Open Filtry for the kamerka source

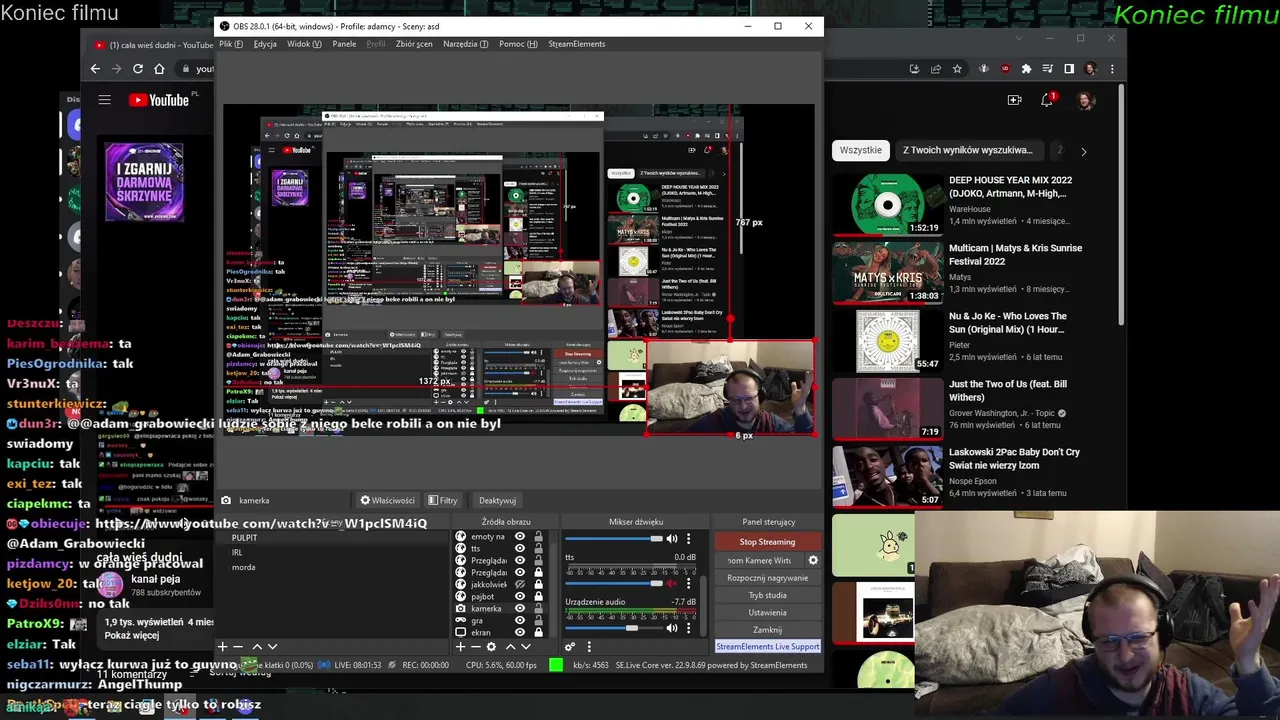tap(442, 500)
